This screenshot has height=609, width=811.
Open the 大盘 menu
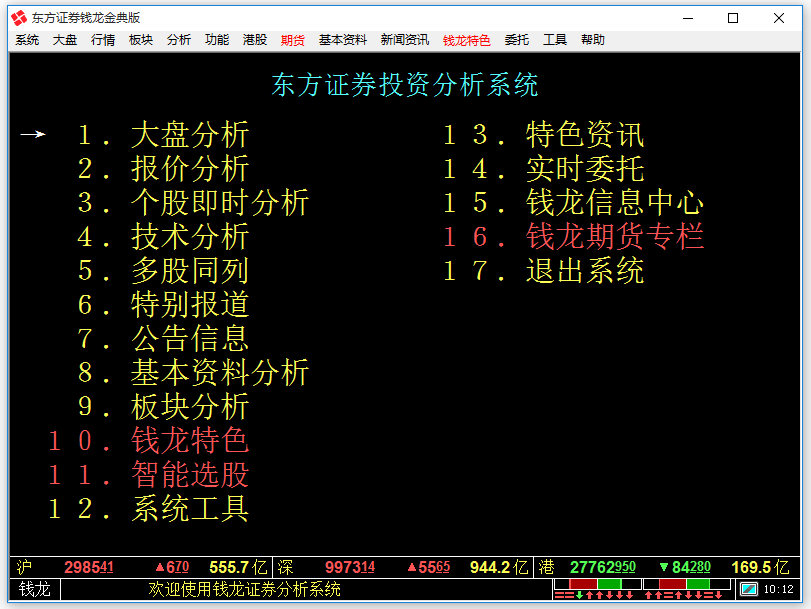65,40
